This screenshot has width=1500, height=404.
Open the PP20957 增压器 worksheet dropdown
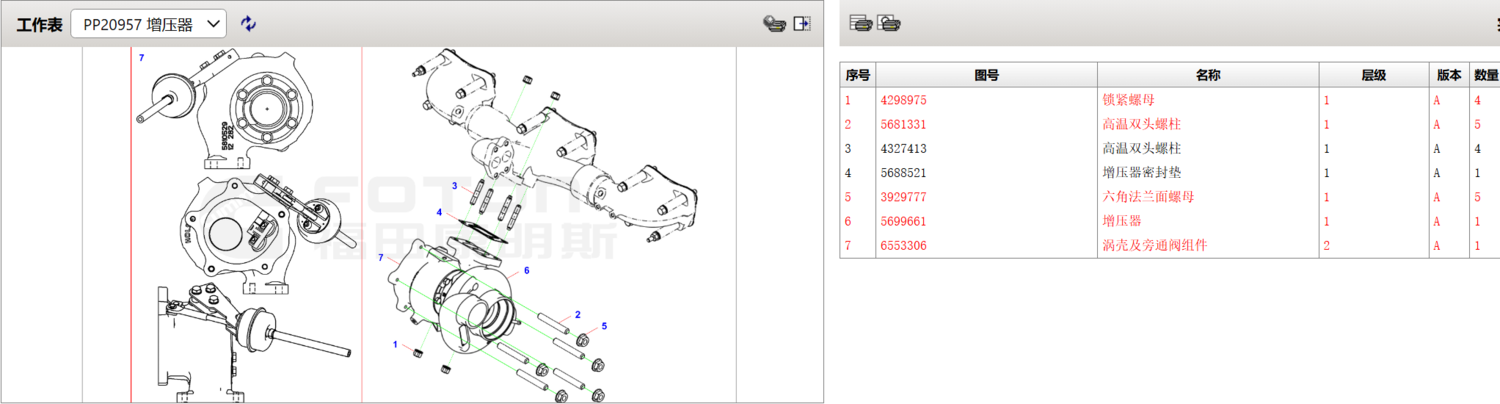149,24
